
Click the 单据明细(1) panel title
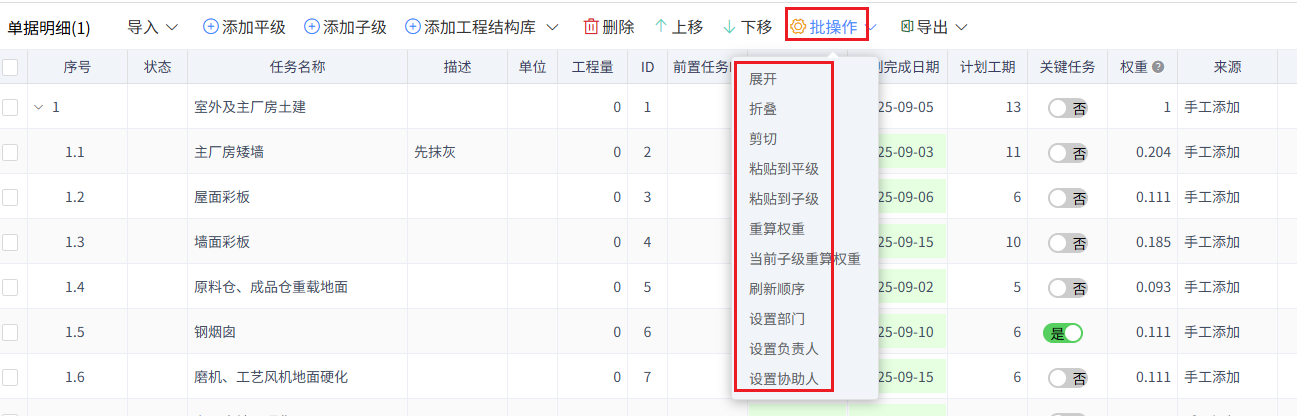pyautogui.click(x=49, y=27)
